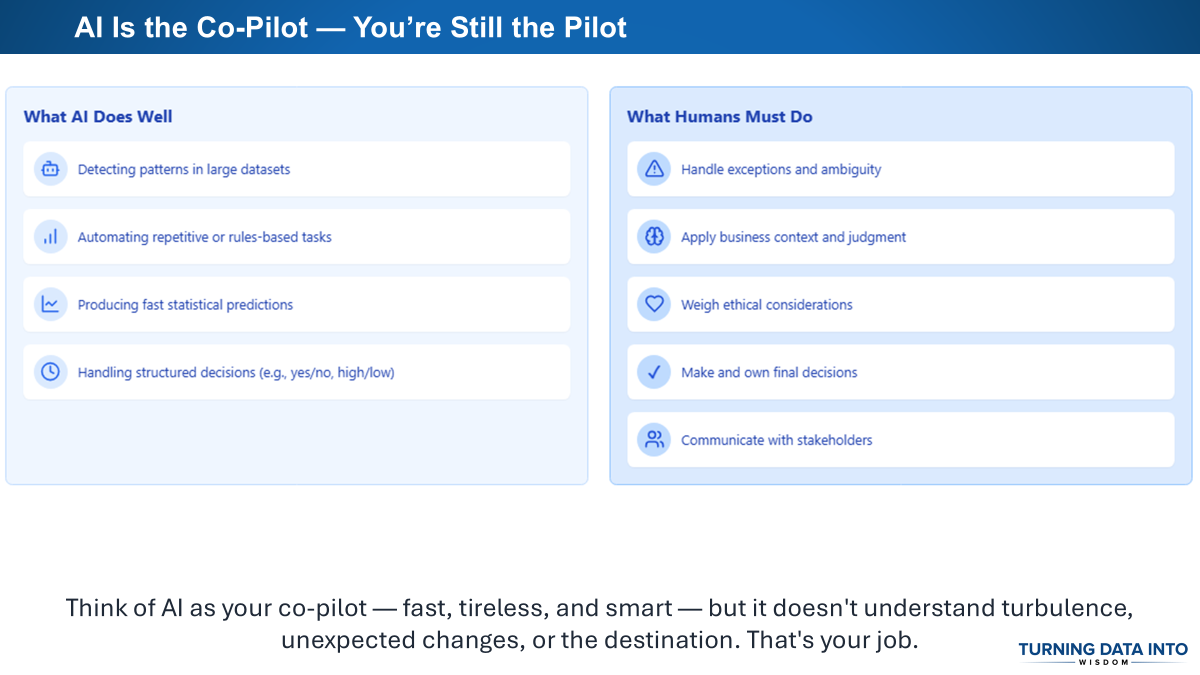1200x675 pixels.
Task: Click the bar chart icon for Automating tasks
Action: 50,237
